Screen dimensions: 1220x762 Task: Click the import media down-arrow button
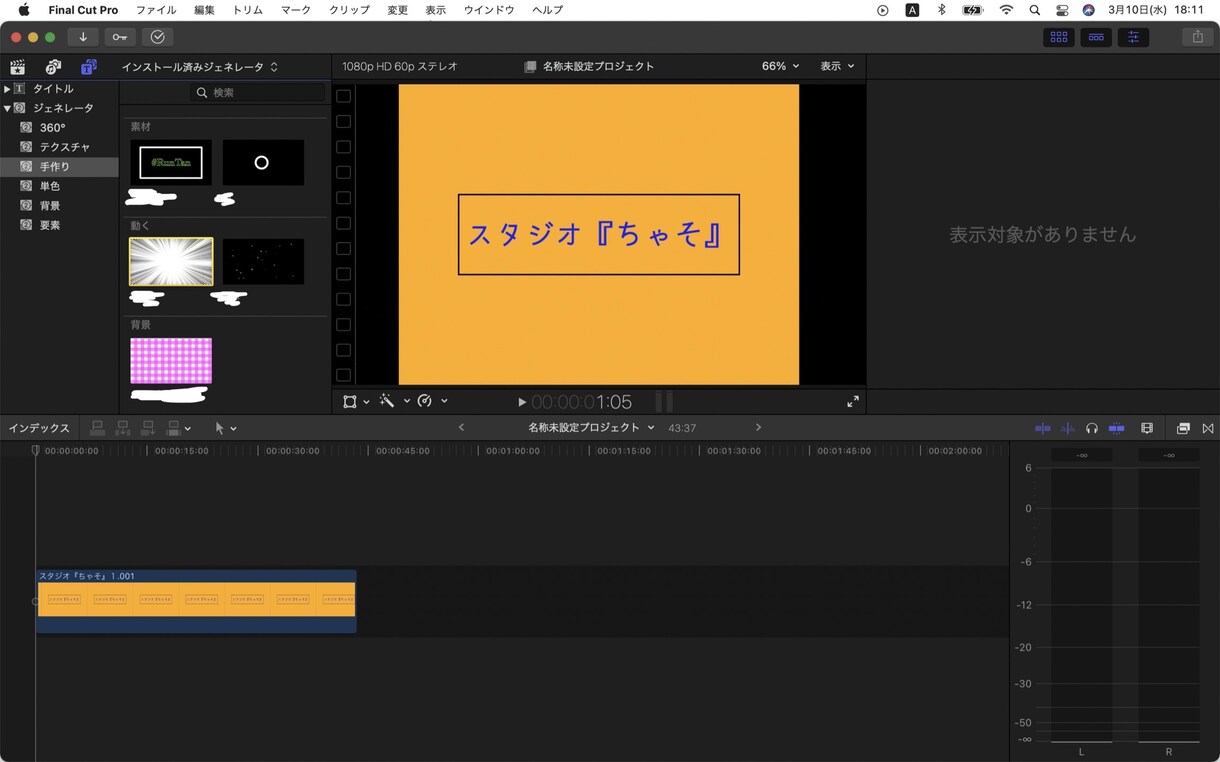click(83, 37)
